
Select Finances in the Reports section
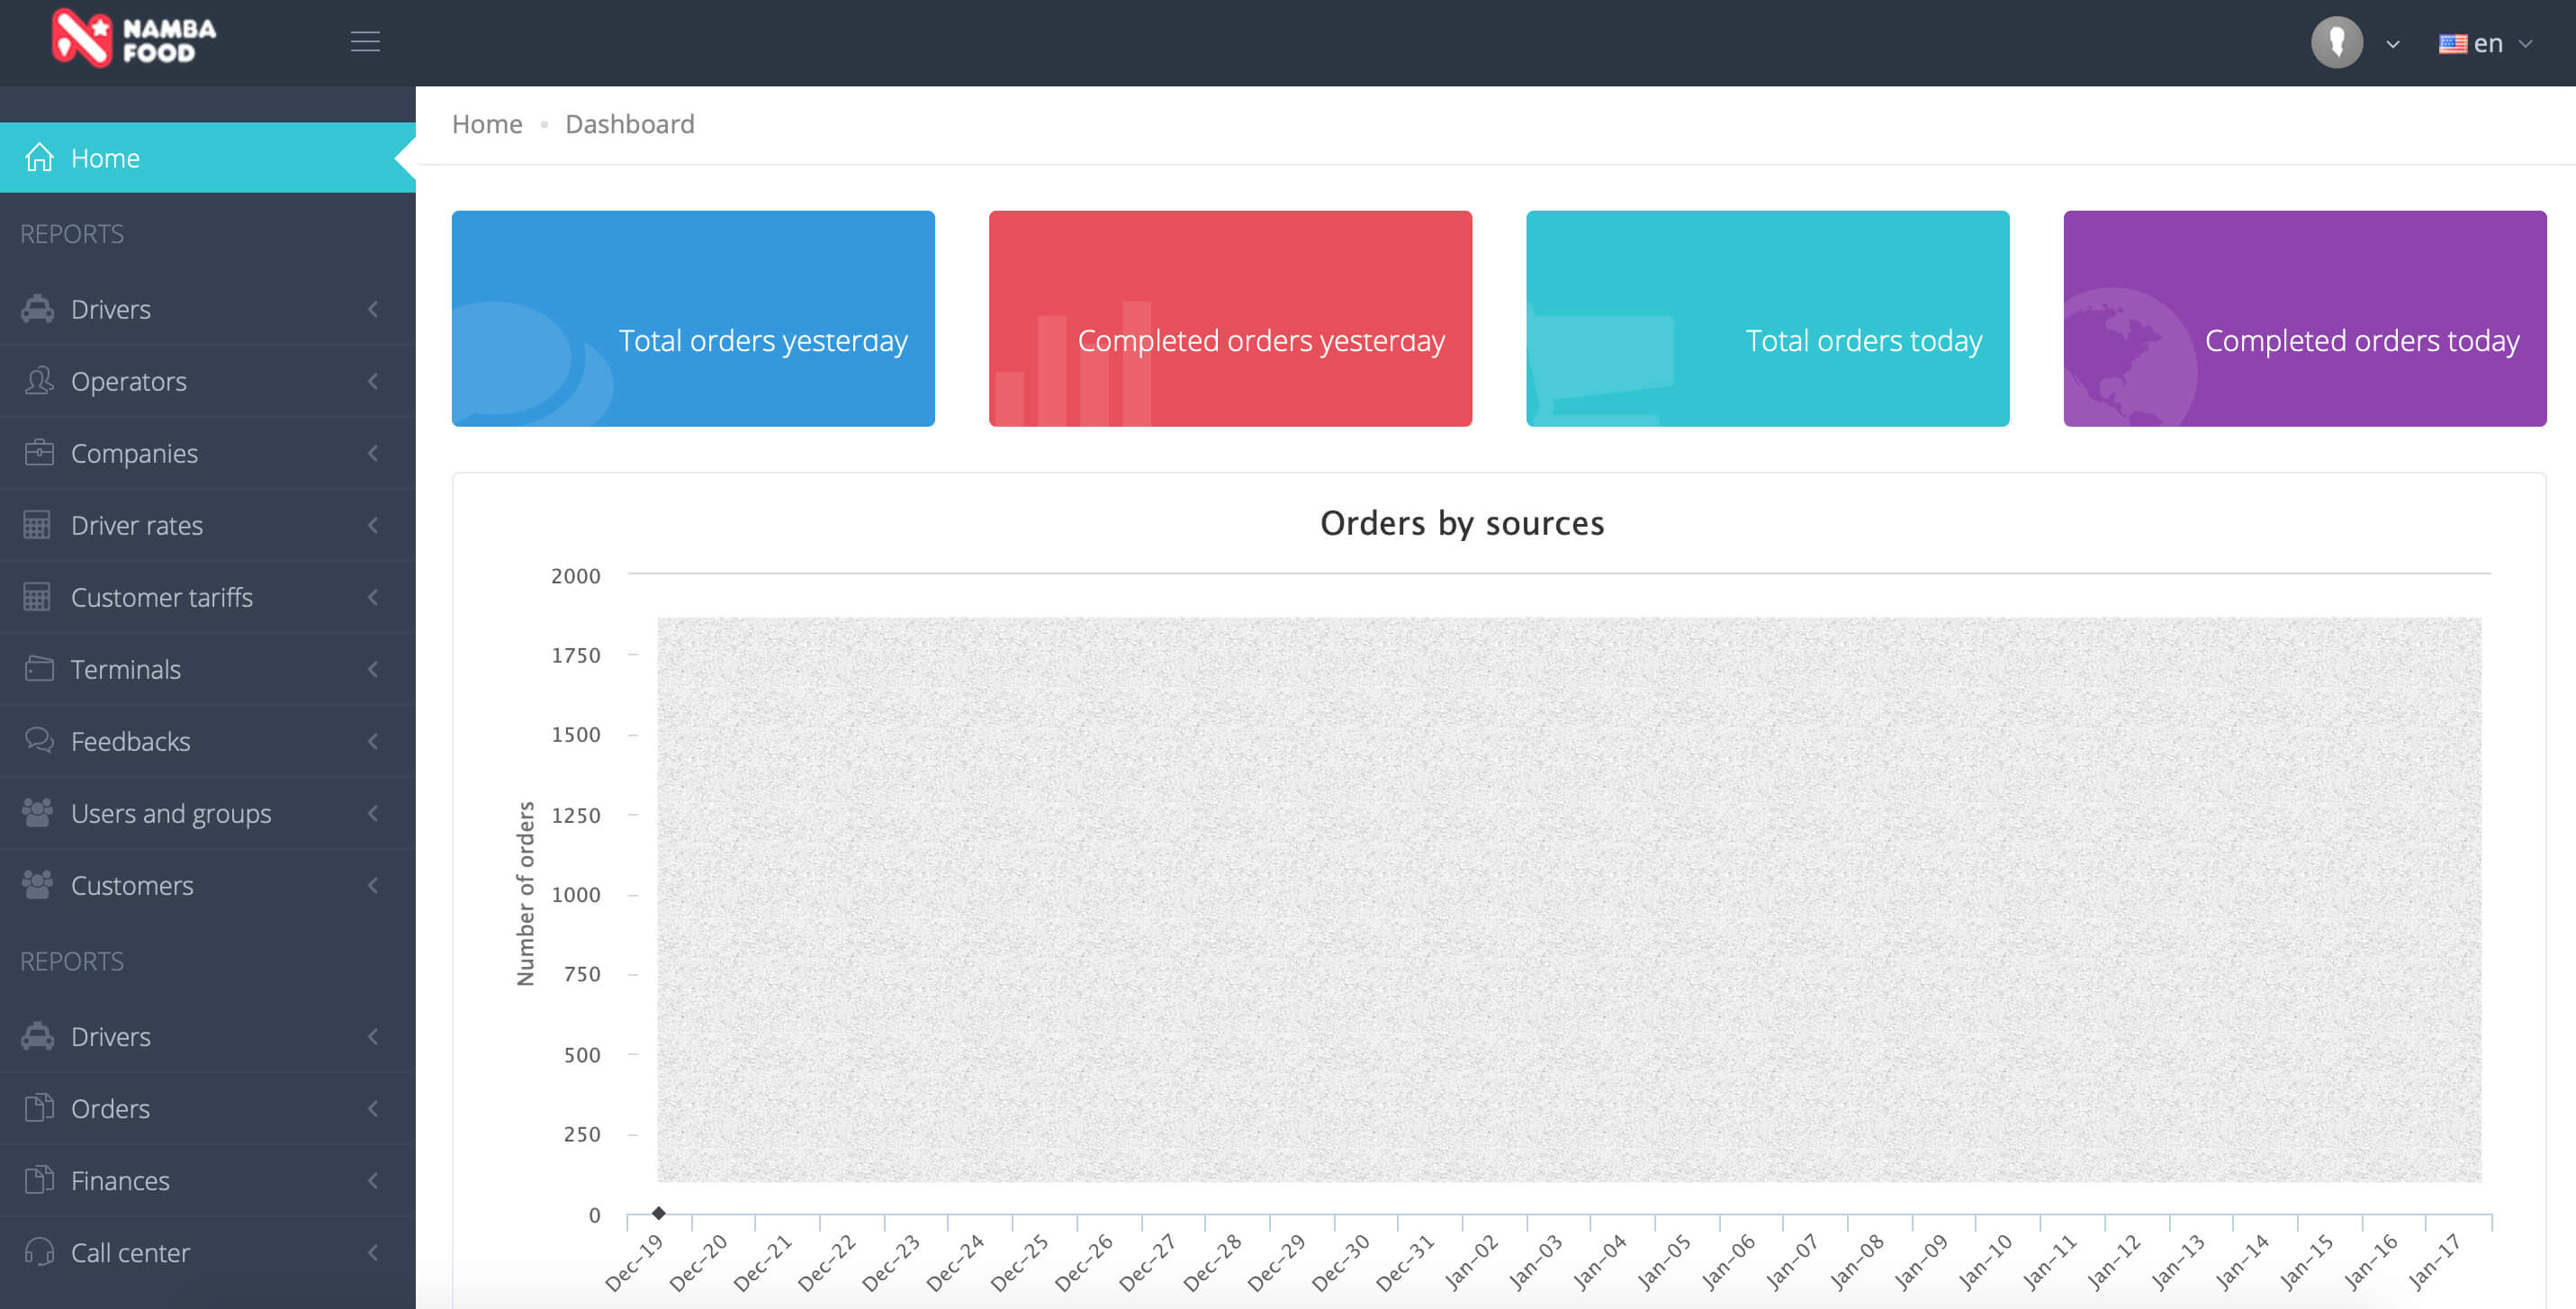(120, 1180)
